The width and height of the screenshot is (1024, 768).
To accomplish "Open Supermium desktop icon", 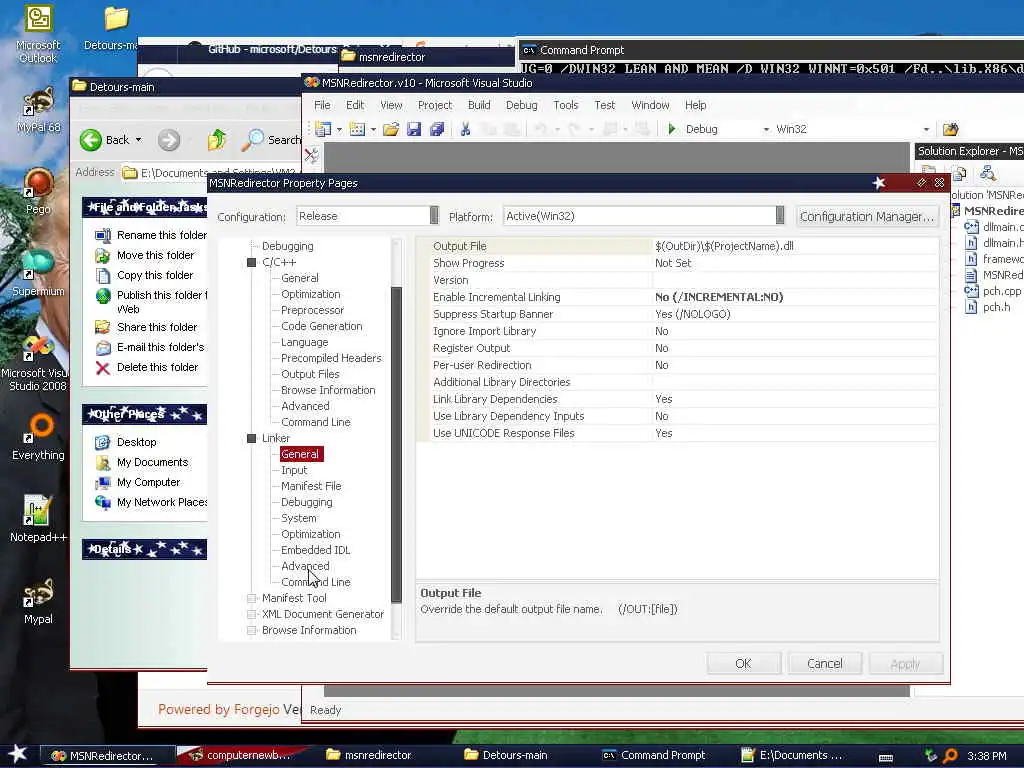I will [x=38, y=273].
